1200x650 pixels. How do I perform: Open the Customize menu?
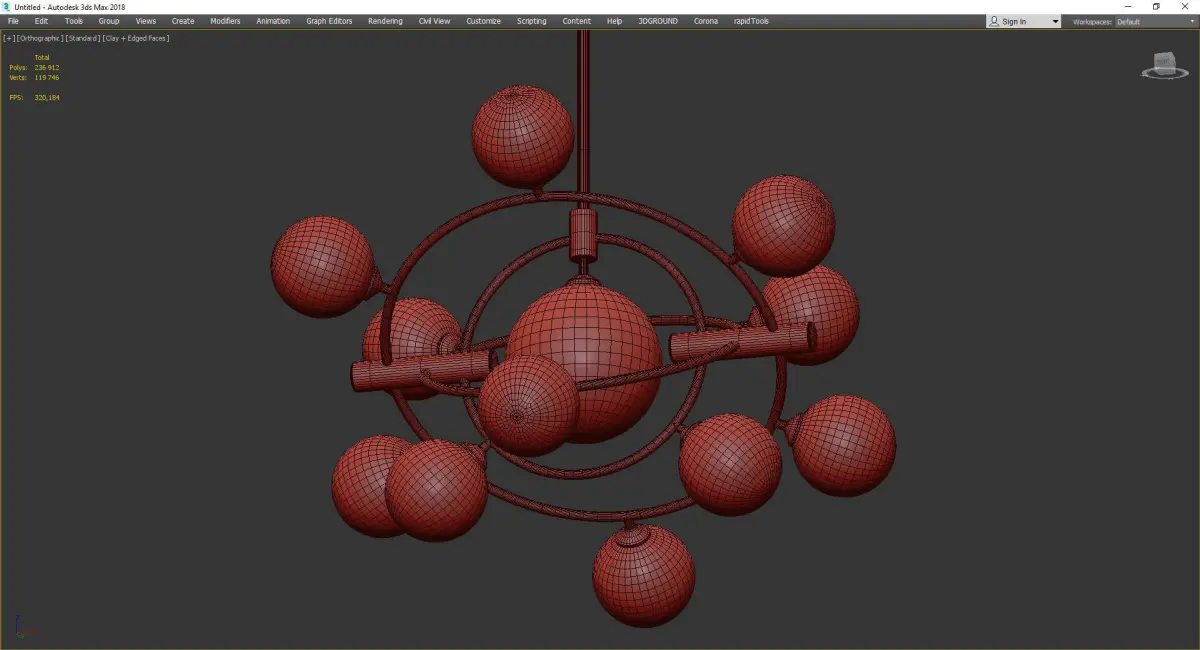483,21
